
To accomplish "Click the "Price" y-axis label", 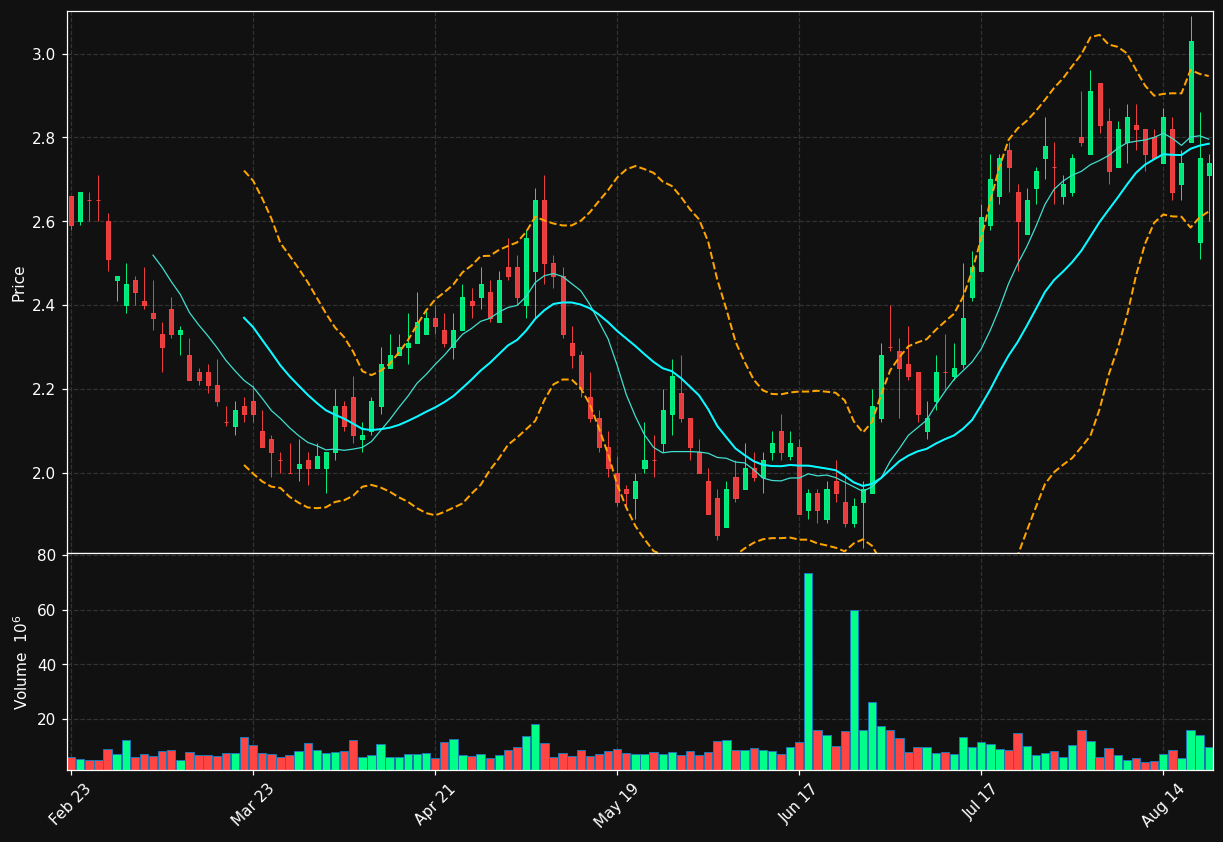I will point(19,283).
